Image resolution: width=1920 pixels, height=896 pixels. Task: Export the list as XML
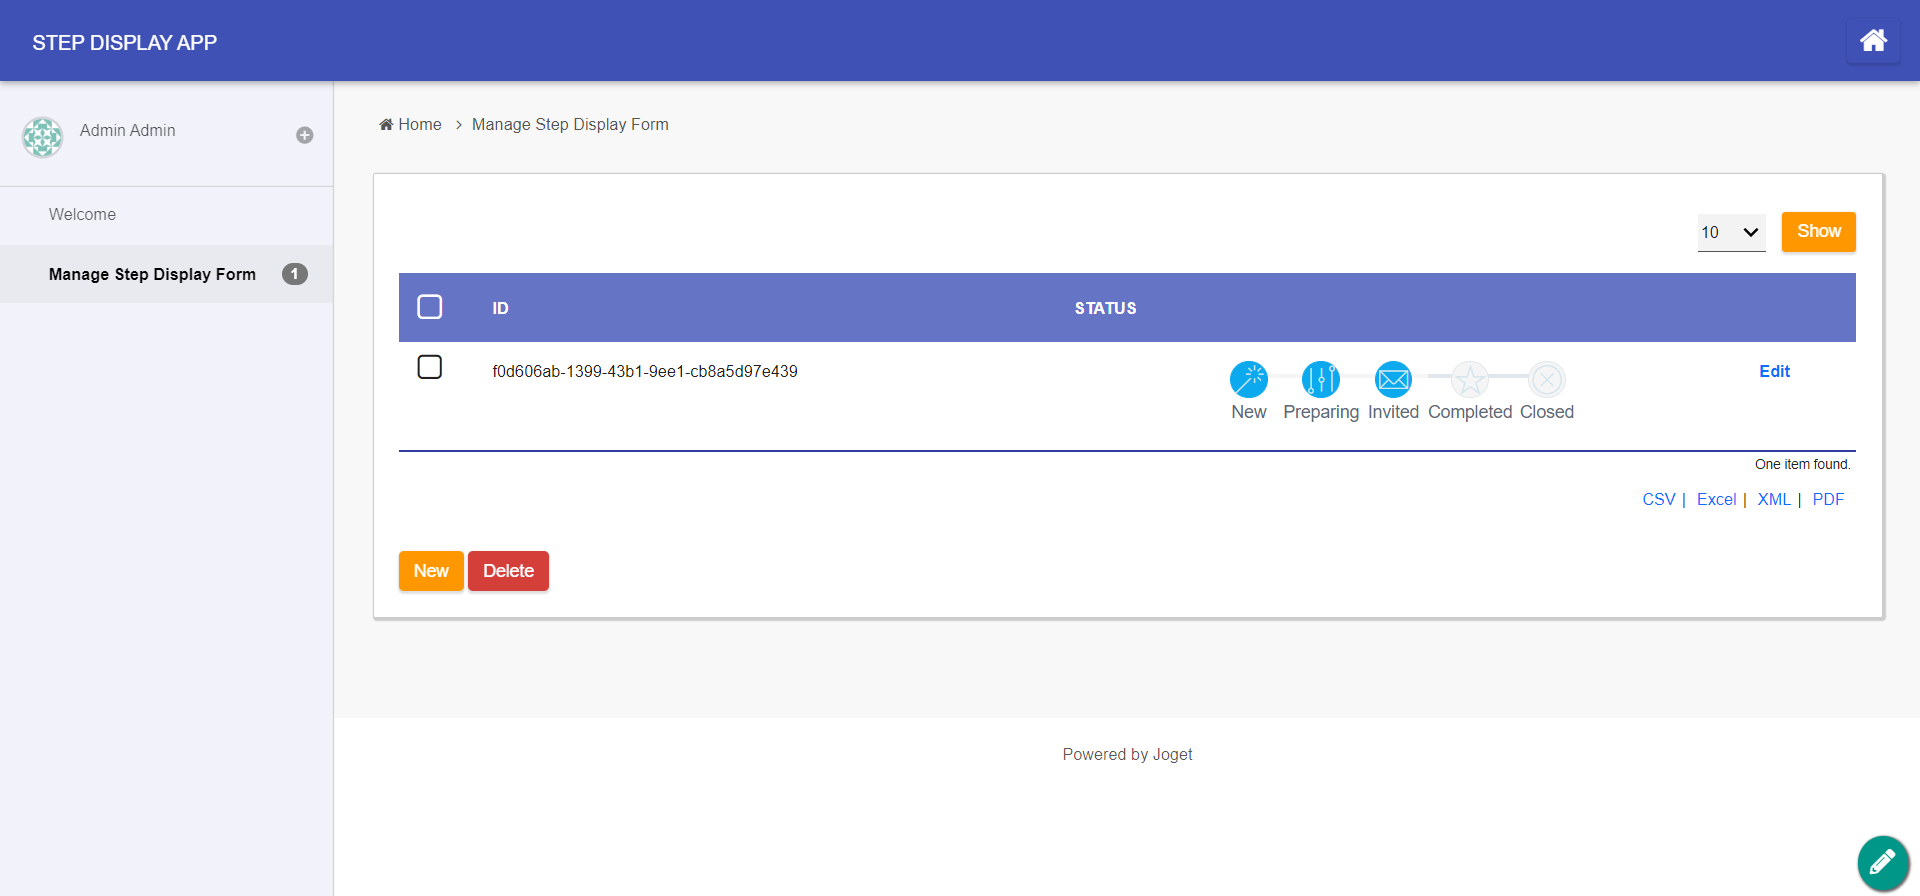pyautogui.click(x=1774, y=499)
